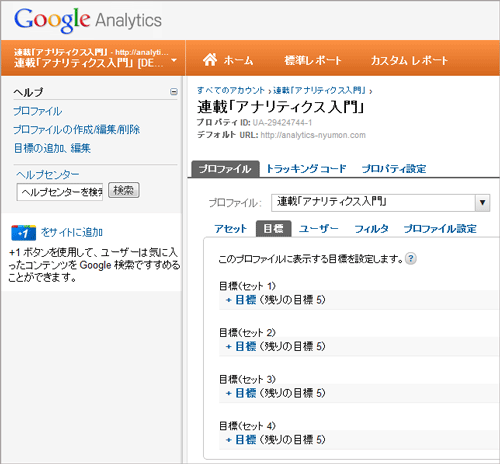Click the Google Analytics logo

click(x=88, y=20)
